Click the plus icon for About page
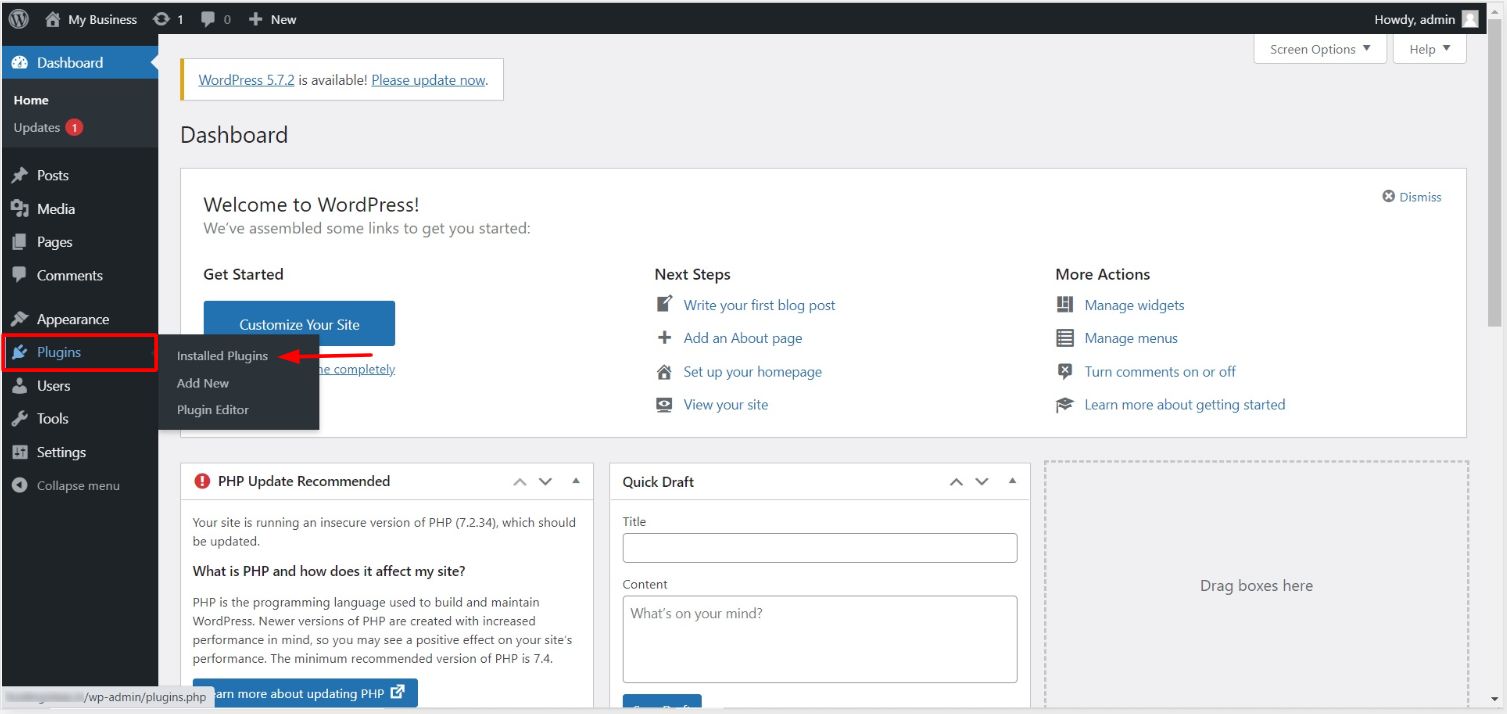 click(x=664, y=338)
